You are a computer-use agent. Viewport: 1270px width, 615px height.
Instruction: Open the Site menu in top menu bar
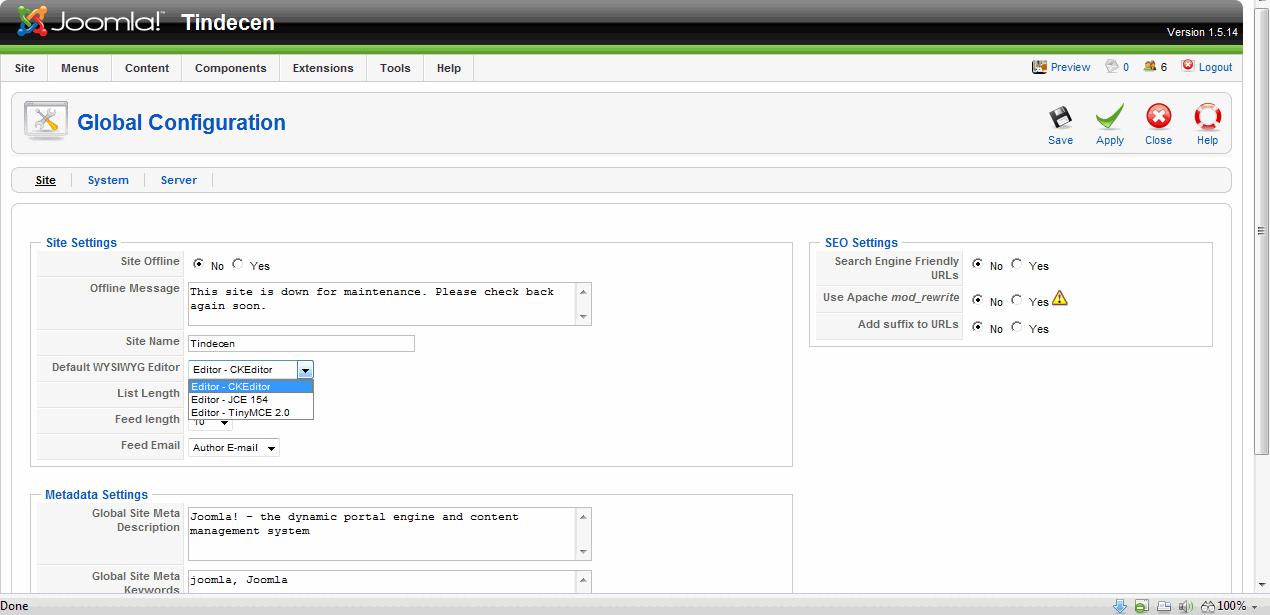point(25,68)
